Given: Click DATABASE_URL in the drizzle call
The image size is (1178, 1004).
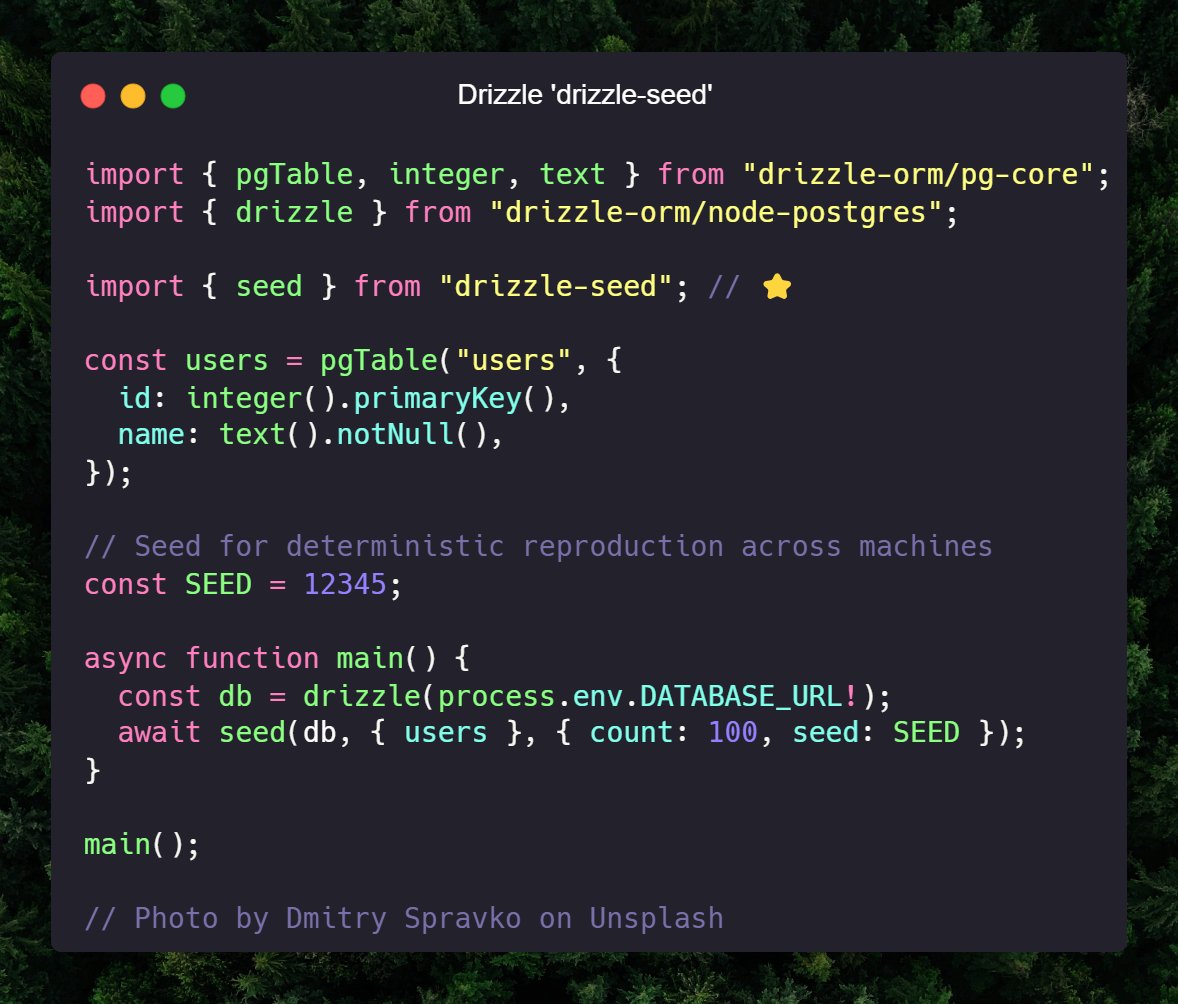Looking at the screenshot, I should click(x=740, y=696).
